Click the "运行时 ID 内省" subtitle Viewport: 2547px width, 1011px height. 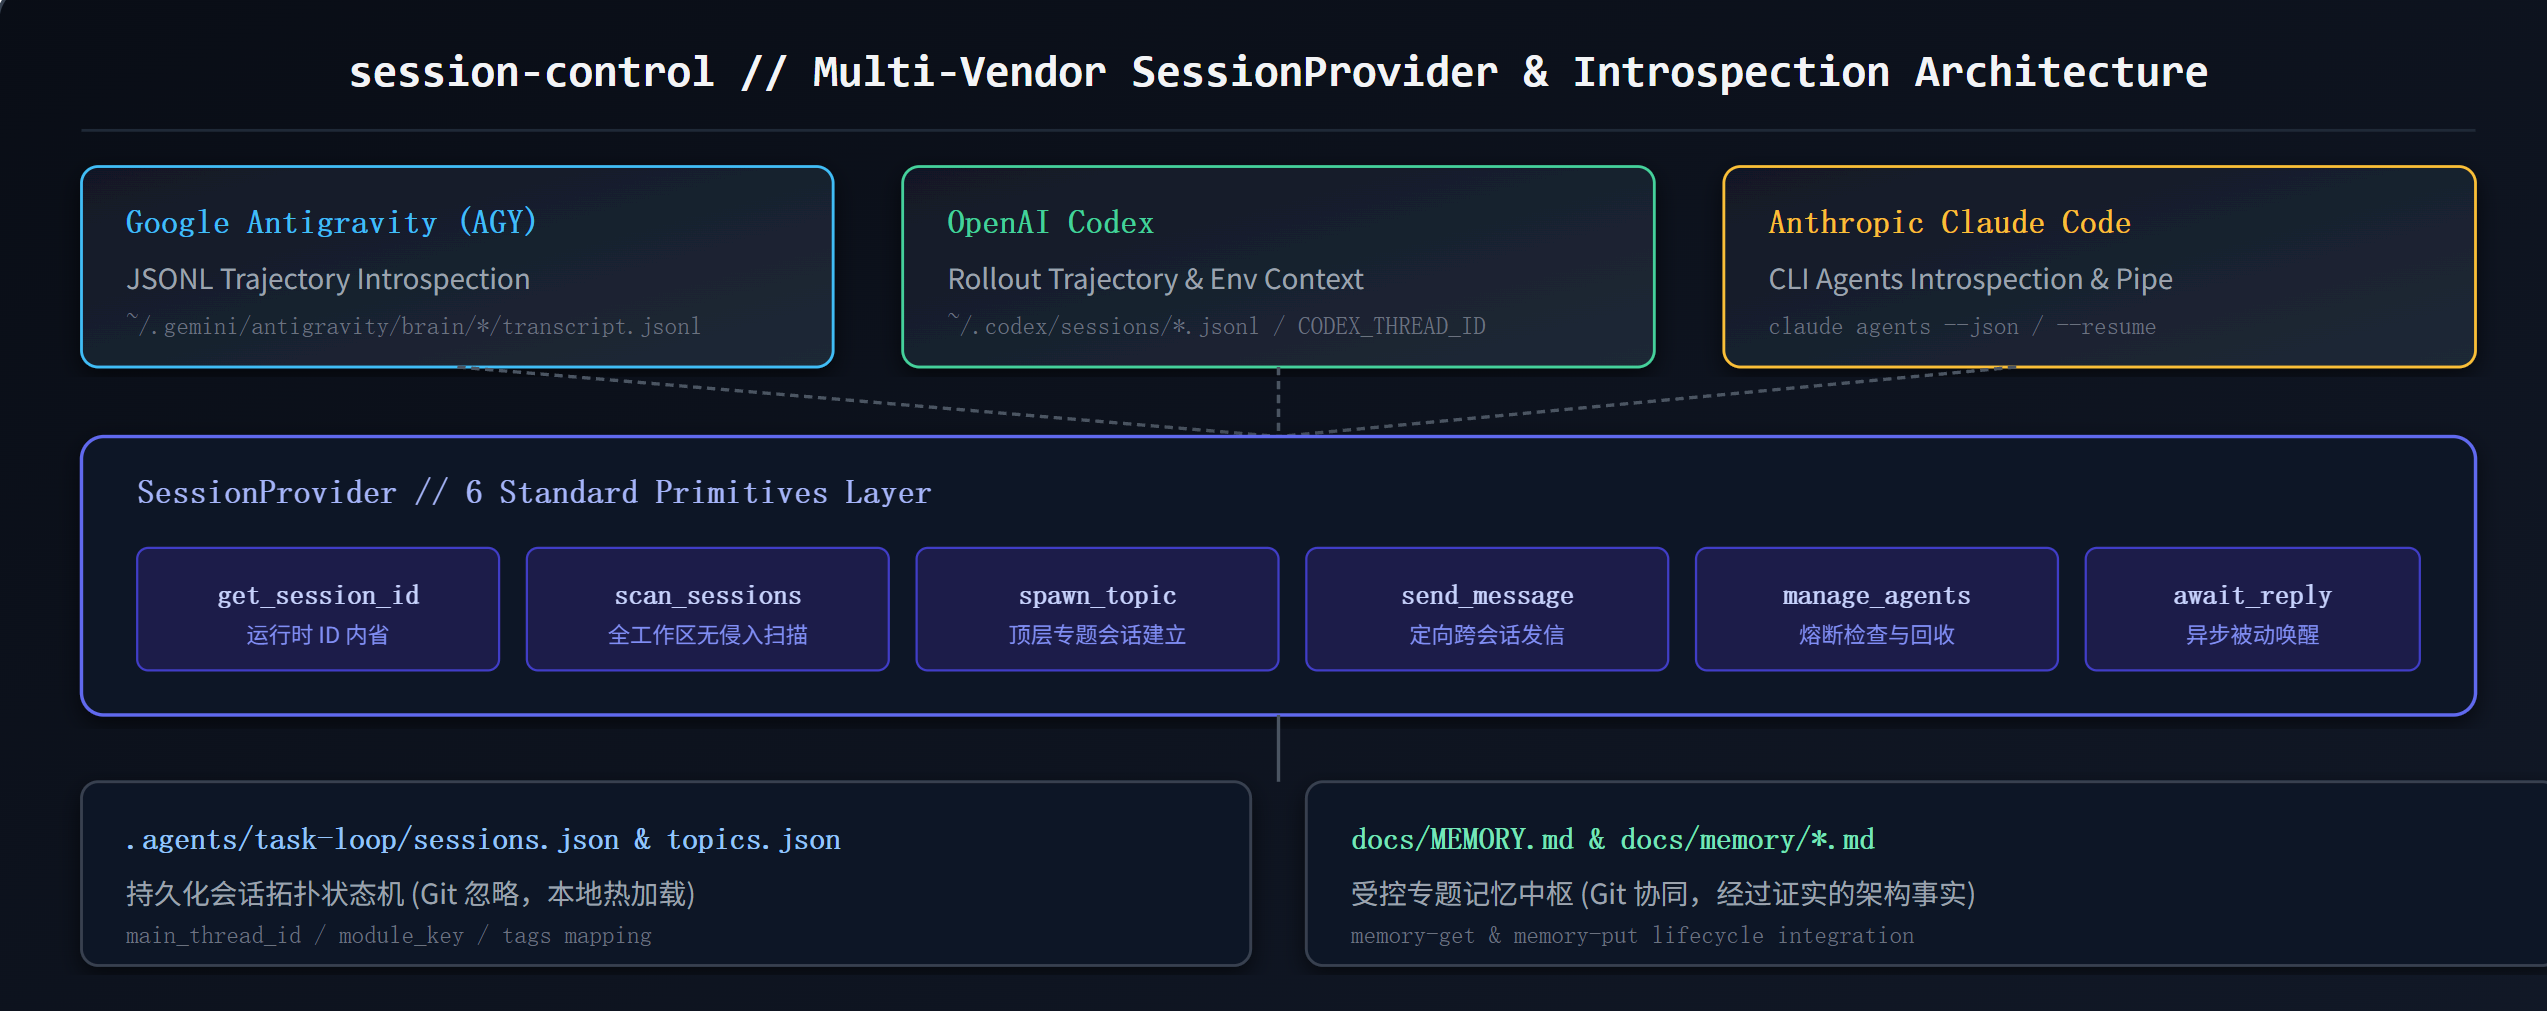[x=318, y=635]
